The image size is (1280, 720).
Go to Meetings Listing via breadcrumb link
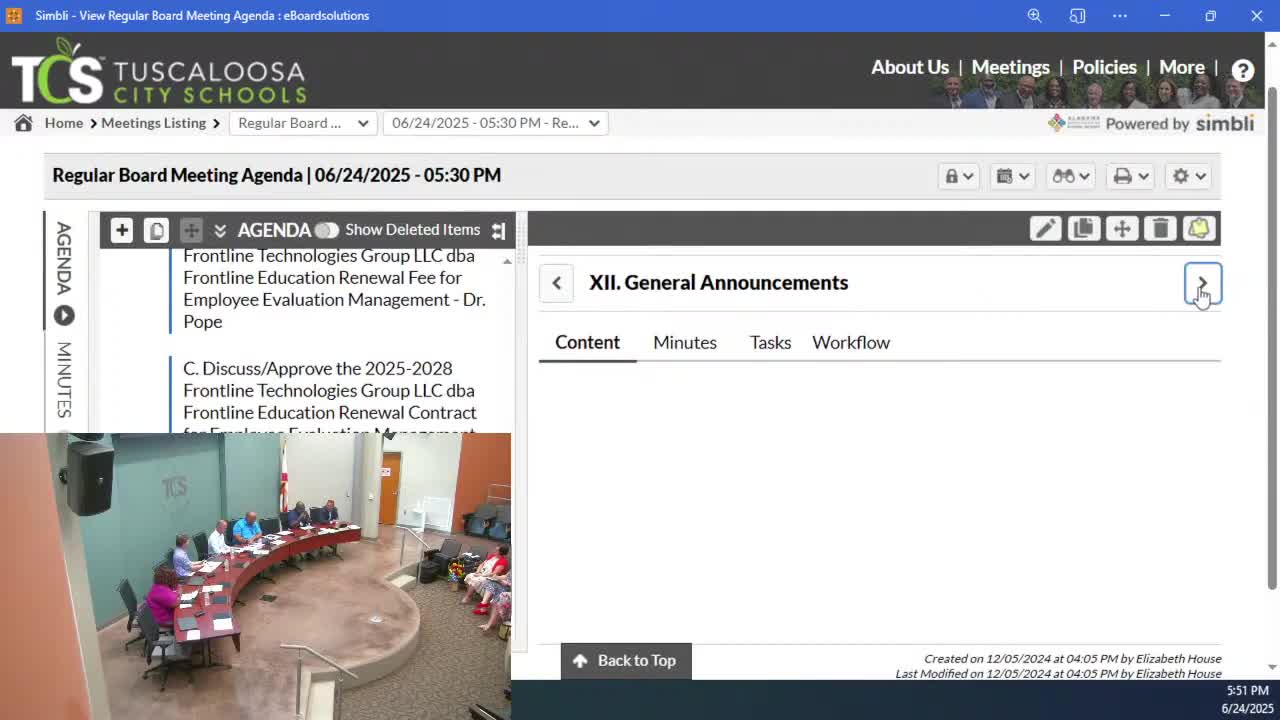coord(153,123)
